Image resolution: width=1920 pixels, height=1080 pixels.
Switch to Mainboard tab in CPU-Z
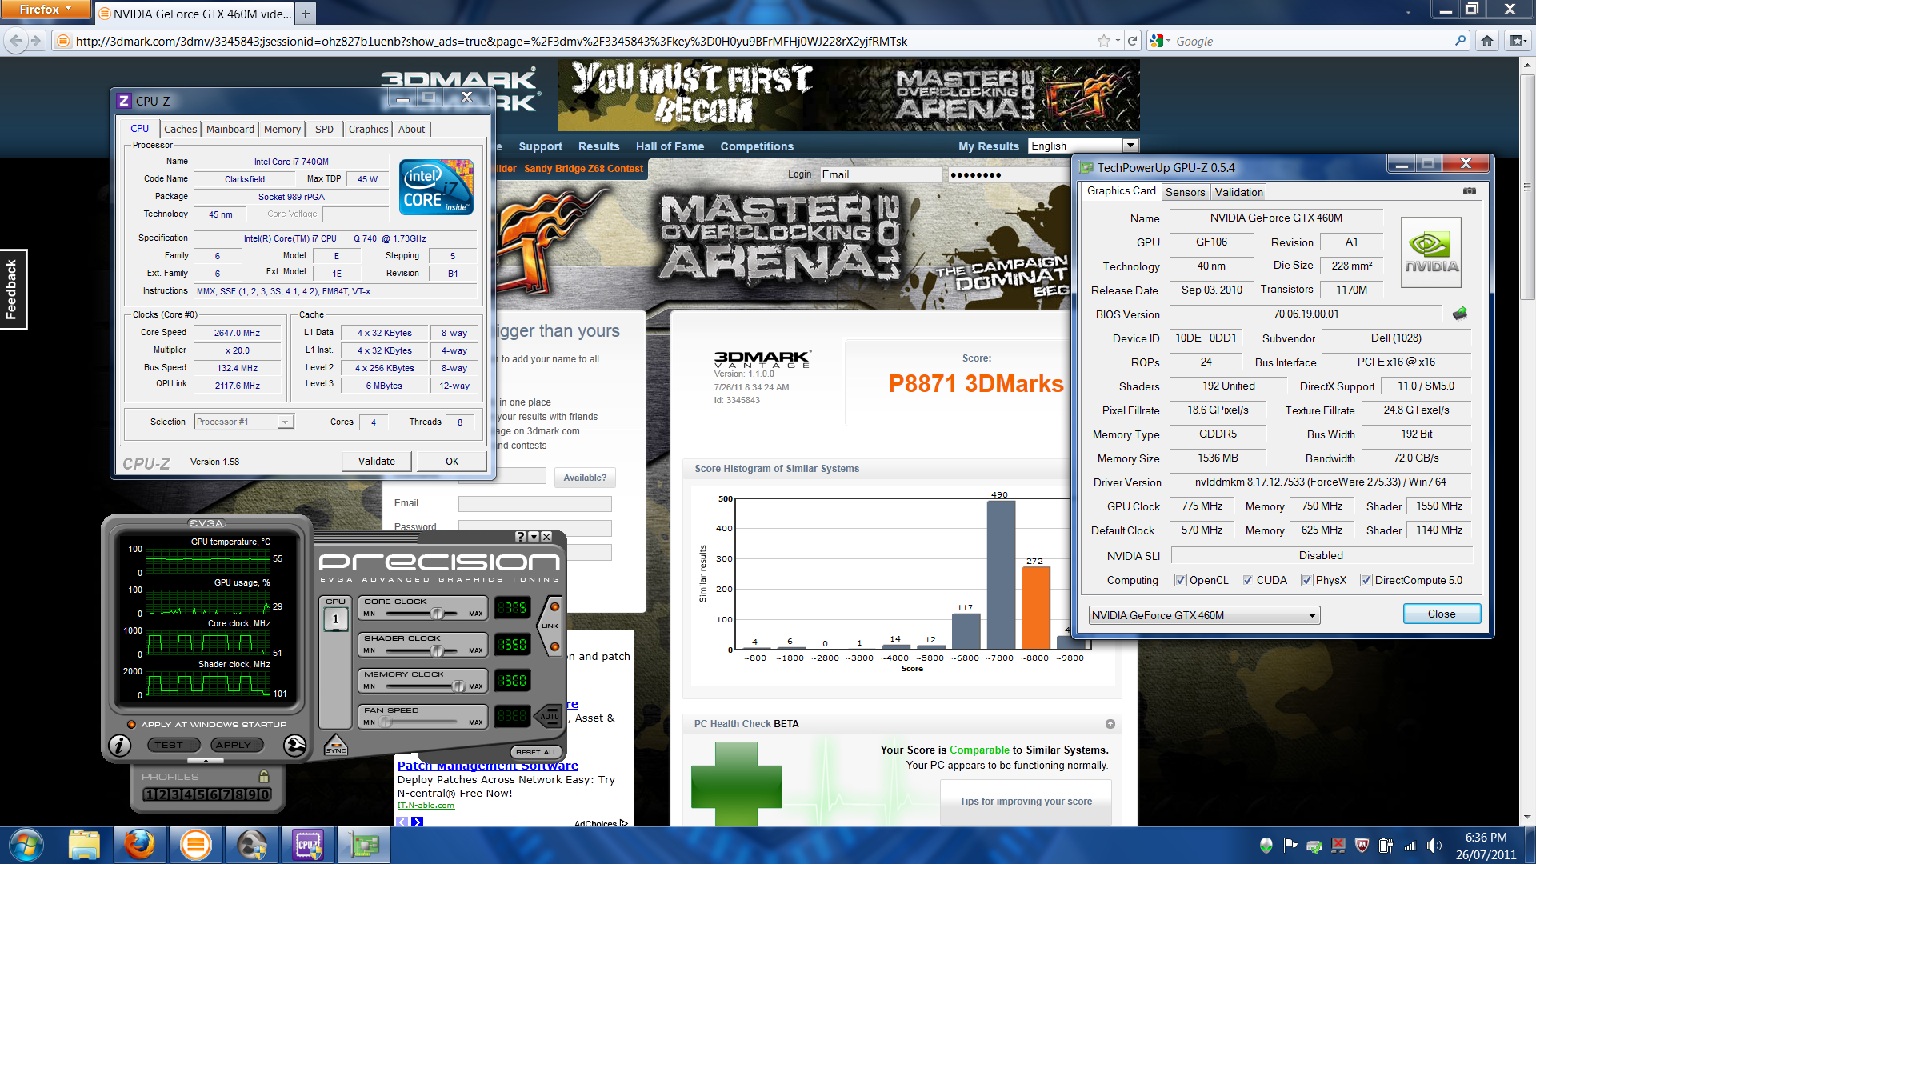(x=230, y=129)
